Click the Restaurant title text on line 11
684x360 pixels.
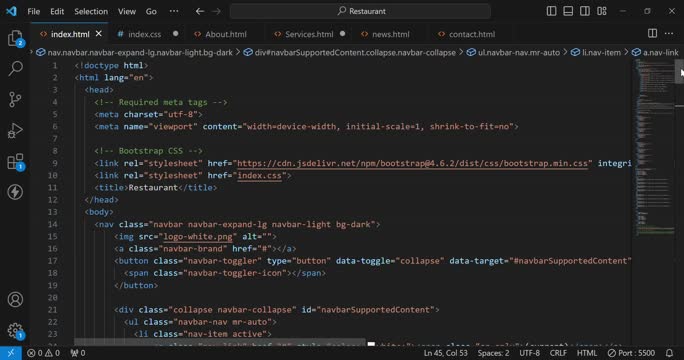tap(153, 188)
